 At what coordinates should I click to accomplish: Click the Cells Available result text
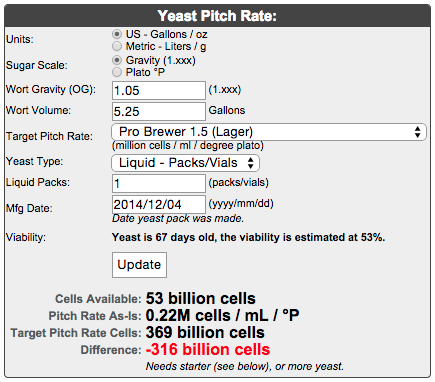click(201, 298)
